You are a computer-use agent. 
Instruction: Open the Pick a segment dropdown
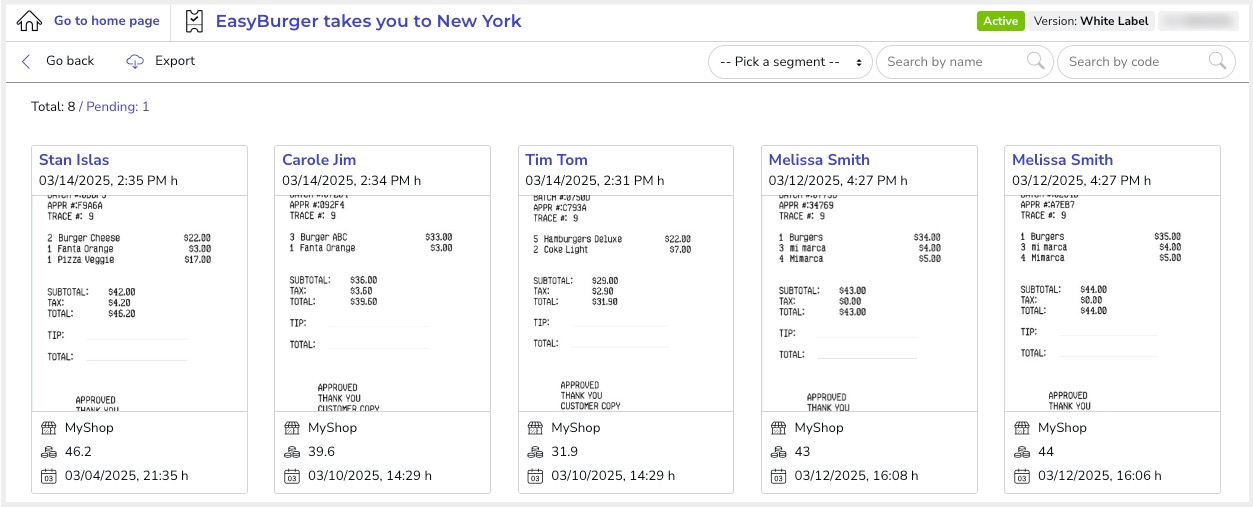tap(789, 62)
